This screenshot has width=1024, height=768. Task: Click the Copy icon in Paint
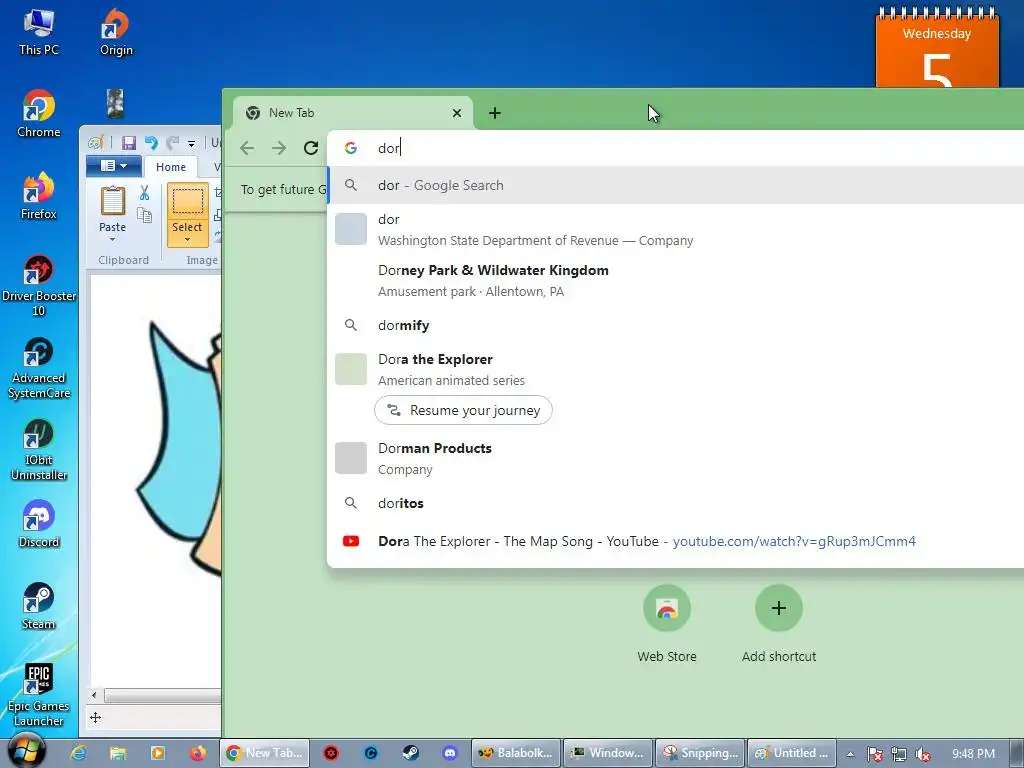(144, 215)
